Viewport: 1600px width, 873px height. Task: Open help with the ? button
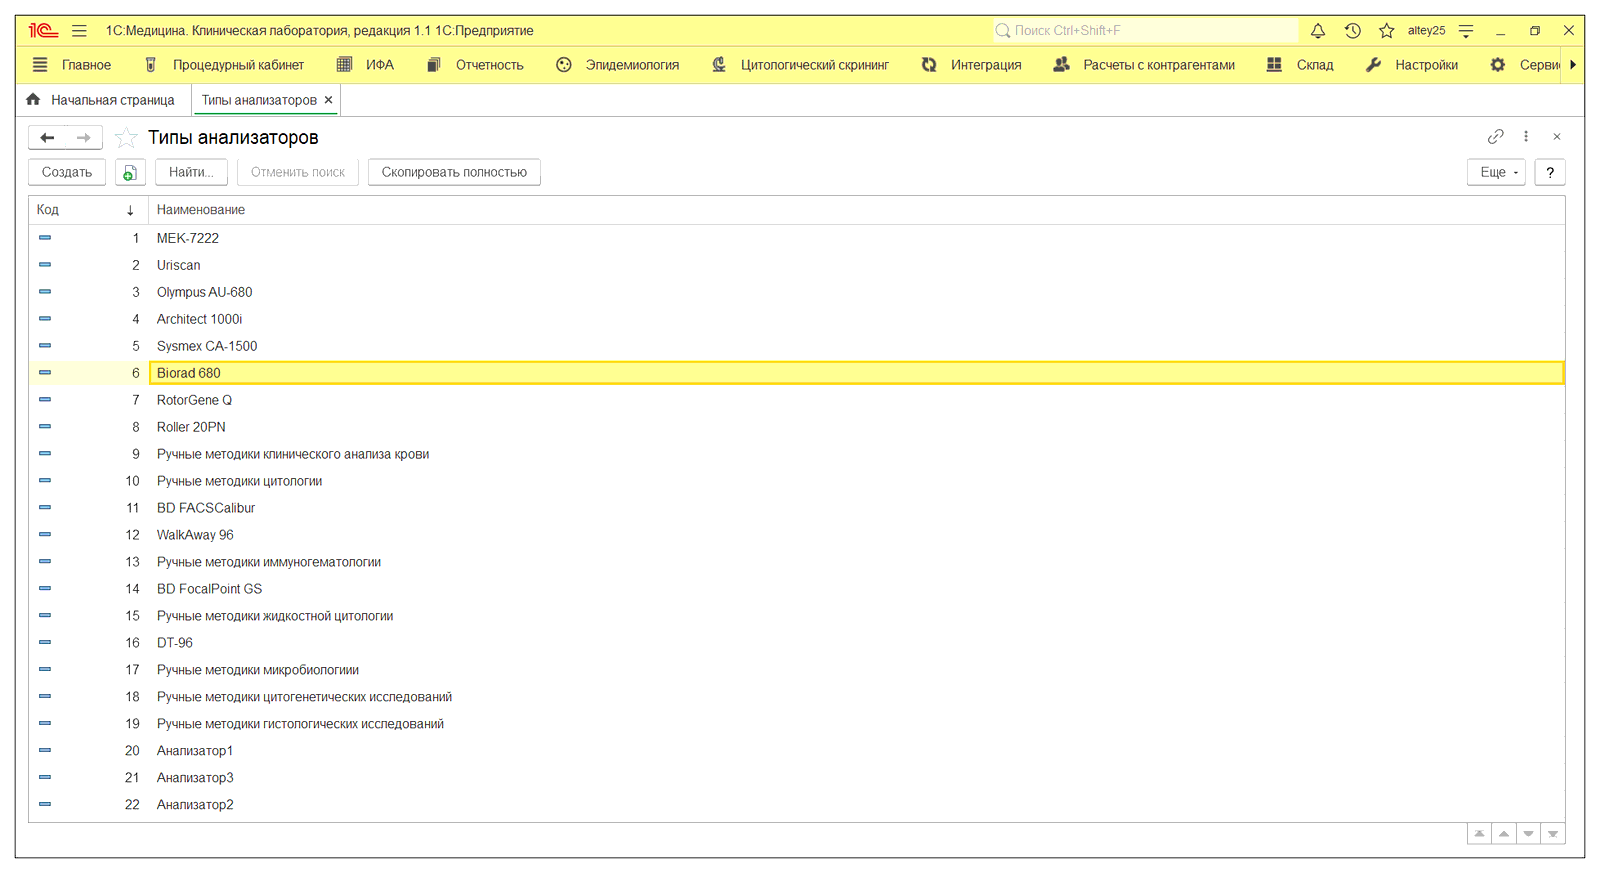point(1550,172)
